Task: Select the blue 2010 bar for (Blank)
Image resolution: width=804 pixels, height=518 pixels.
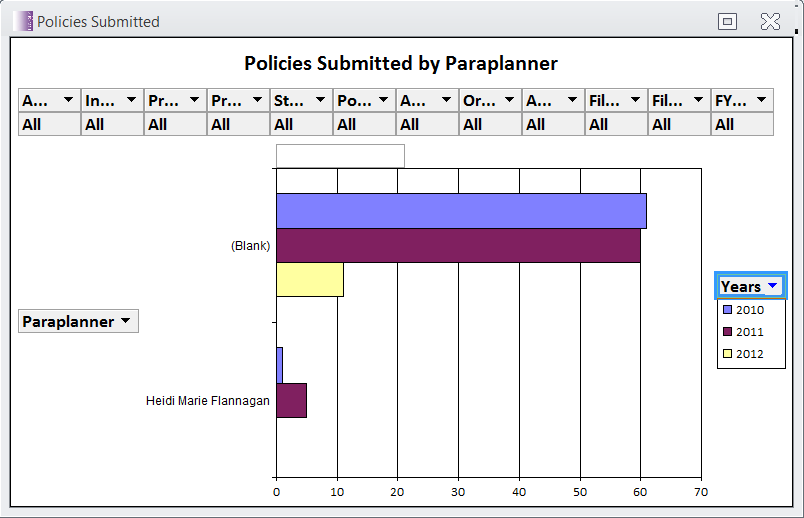Action: pyautogui.click(x=460, y=211)
